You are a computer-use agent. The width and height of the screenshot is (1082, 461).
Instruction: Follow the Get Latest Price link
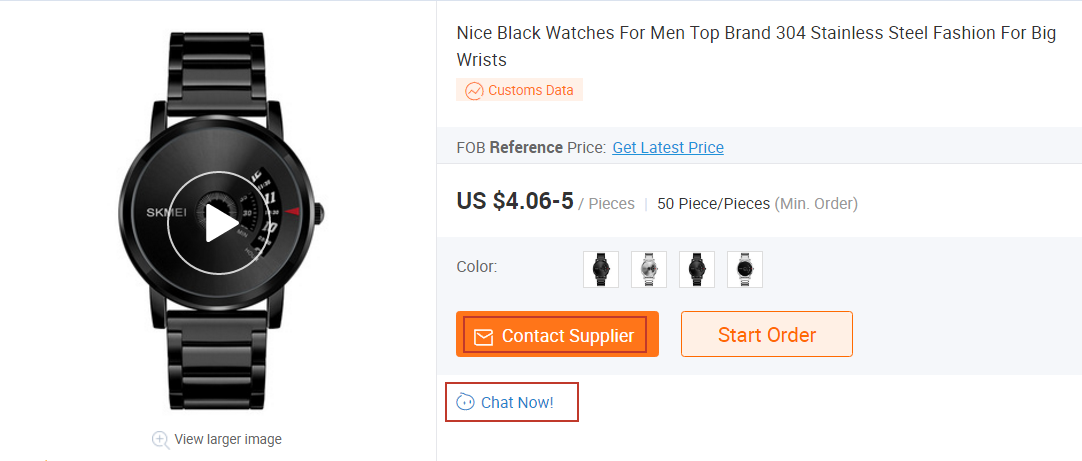pyautogui.click(x=668, y=148)
